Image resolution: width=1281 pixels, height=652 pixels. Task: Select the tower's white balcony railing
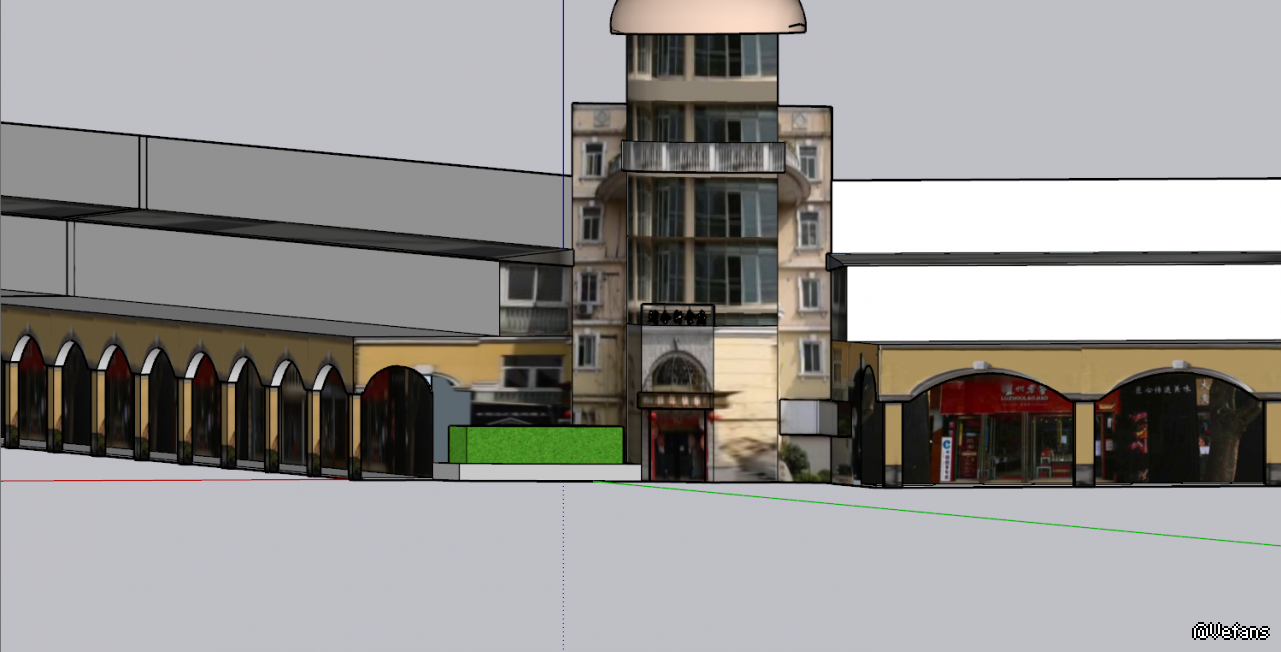703,157
